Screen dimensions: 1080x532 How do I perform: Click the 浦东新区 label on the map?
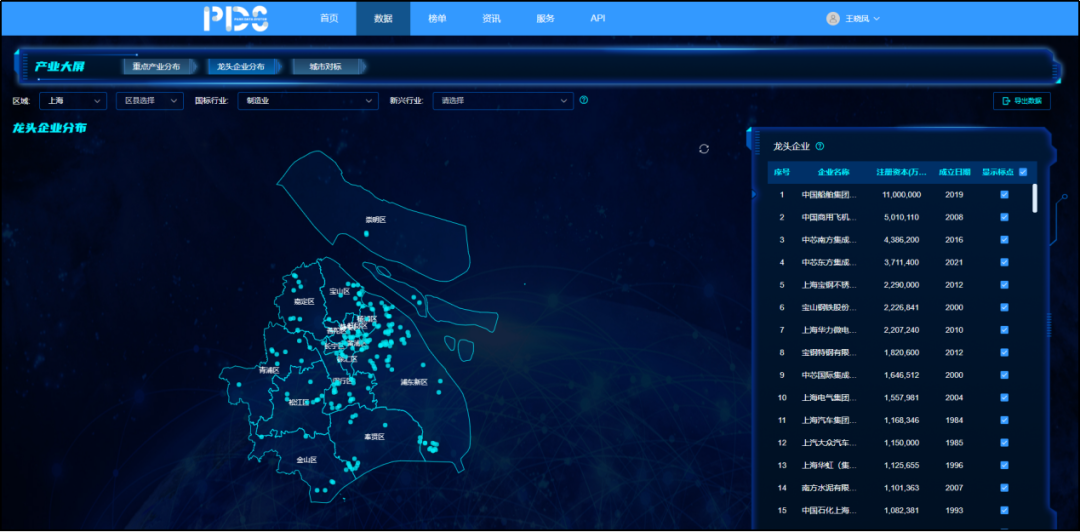pyautogui.click(x=414, y=382)
